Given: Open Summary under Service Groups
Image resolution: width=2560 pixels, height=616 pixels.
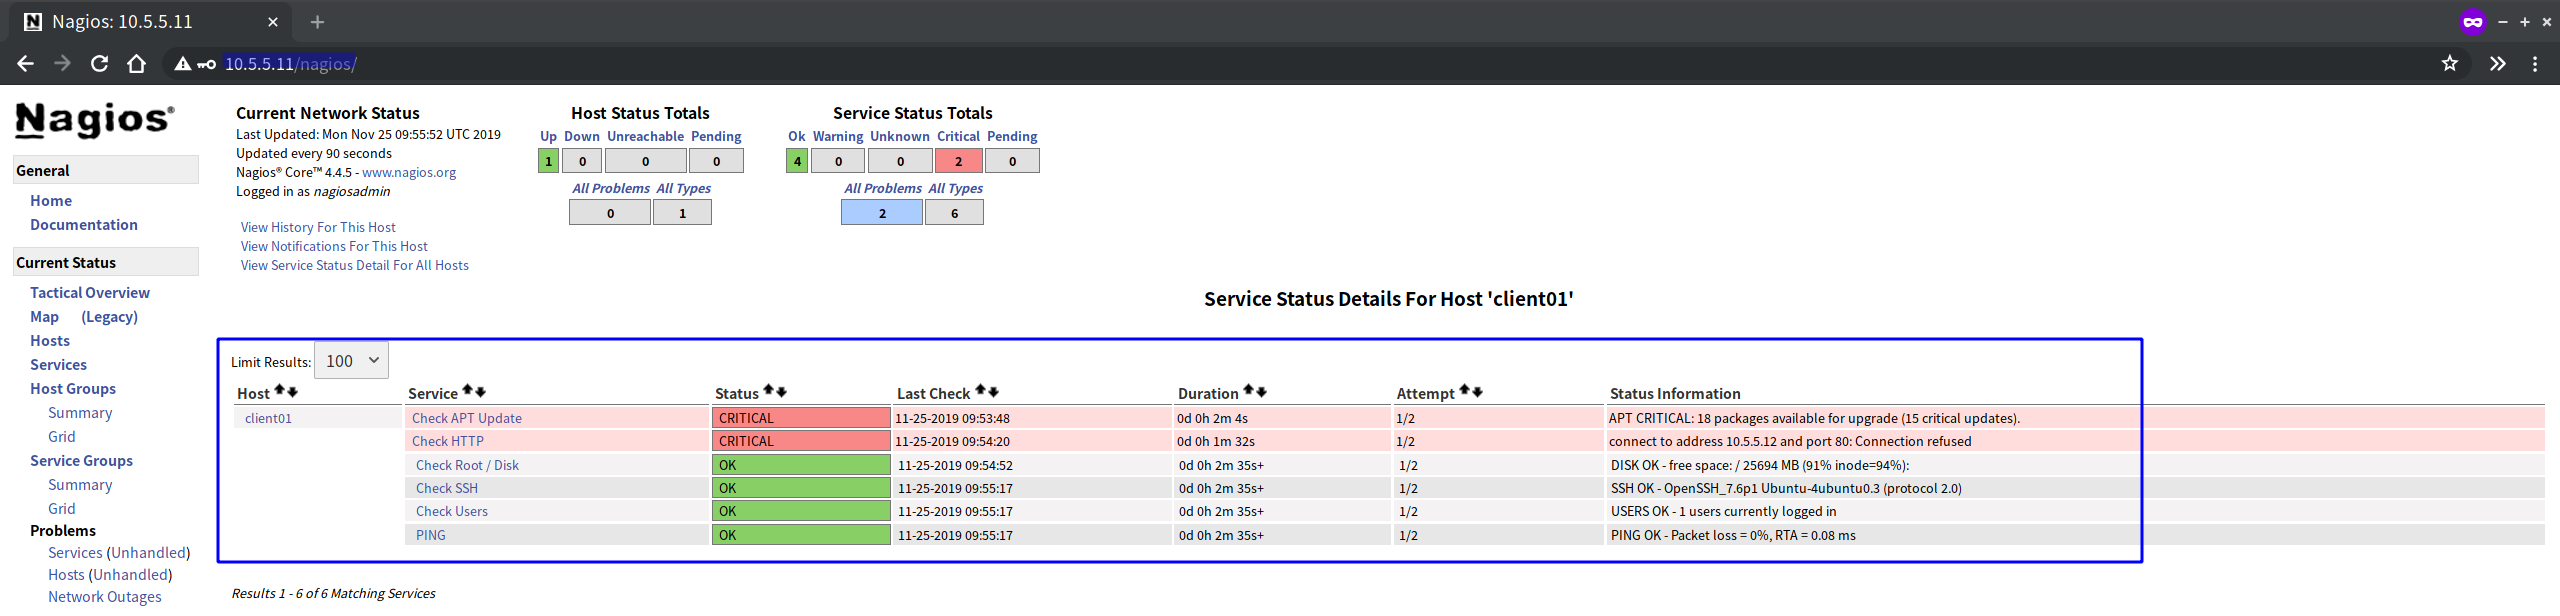Looking at the screenshot, I should click(80, 484).
